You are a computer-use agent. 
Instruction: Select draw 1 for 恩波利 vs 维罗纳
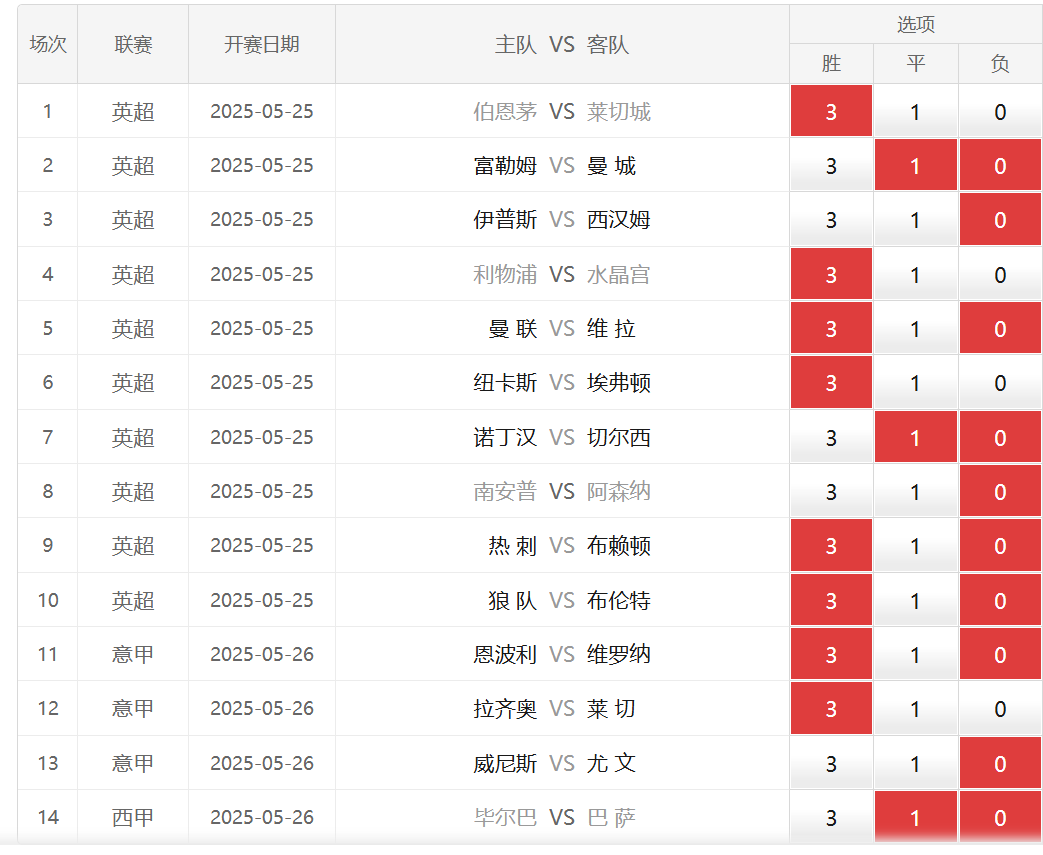click(915, 654)
